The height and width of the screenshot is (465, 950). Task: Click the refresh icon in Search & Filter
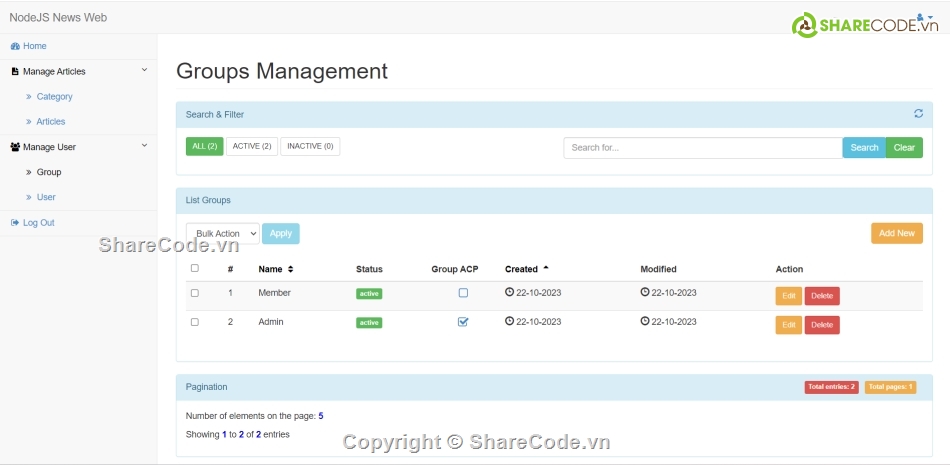click(x=918, y=114)
